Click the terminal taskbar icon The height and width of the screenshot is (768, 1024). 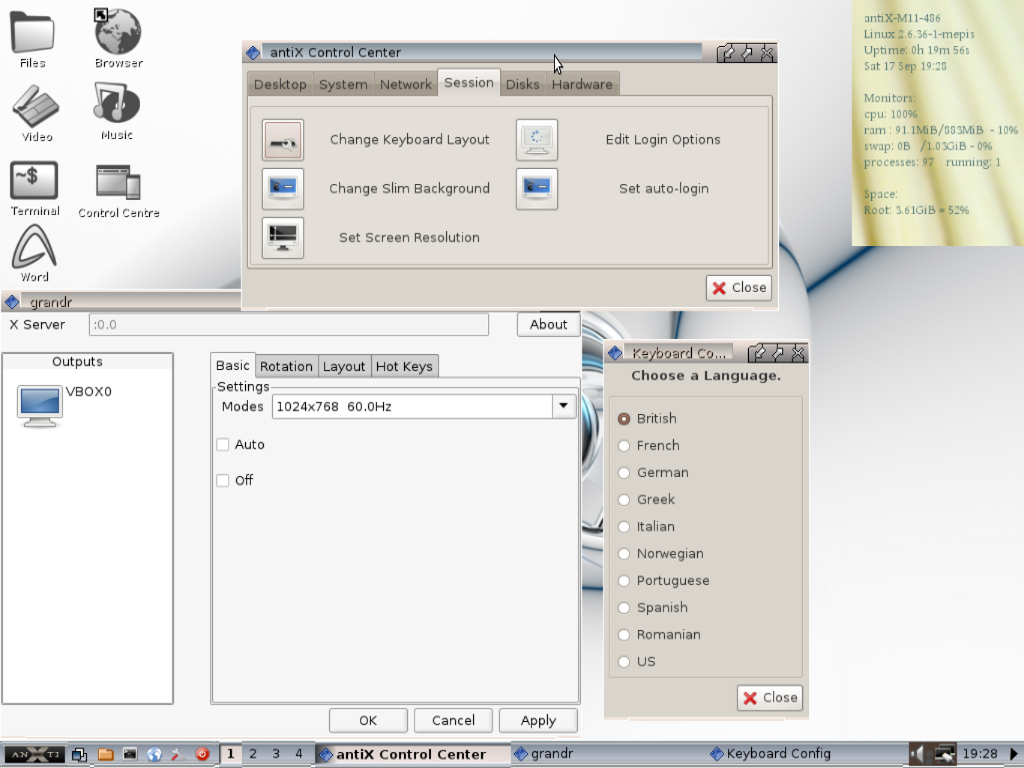pyautogui.click(x=130, y=754)
